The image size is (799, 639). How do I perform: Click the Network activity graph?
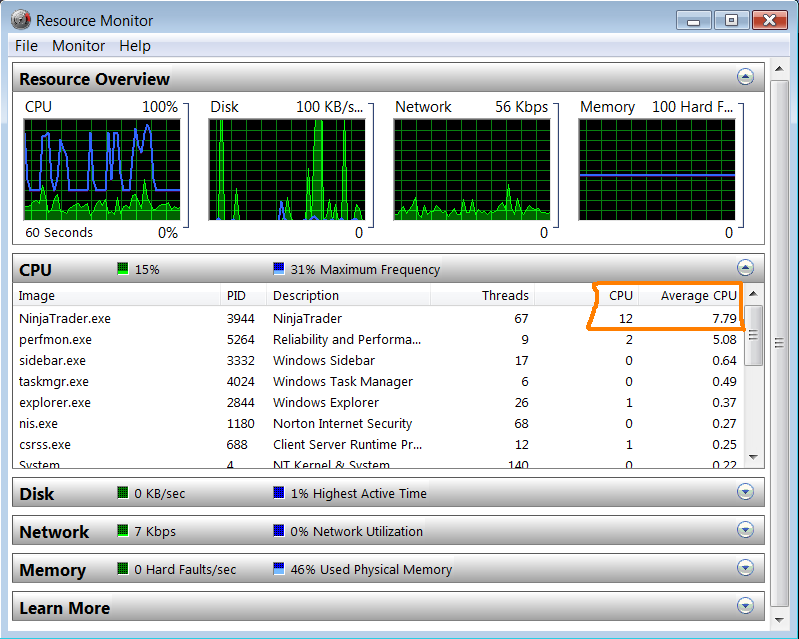click(x=472, y=170)
